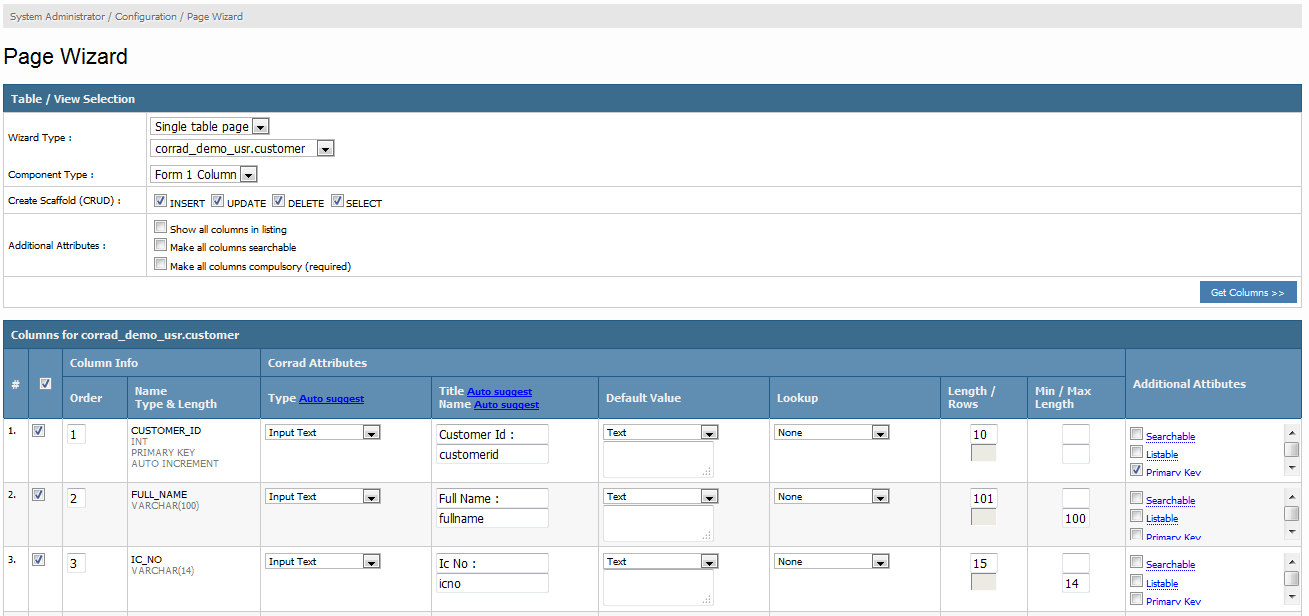Open the Form 1 Column component dropdown
Screen dimensions: 1309x616
point(204,175)
